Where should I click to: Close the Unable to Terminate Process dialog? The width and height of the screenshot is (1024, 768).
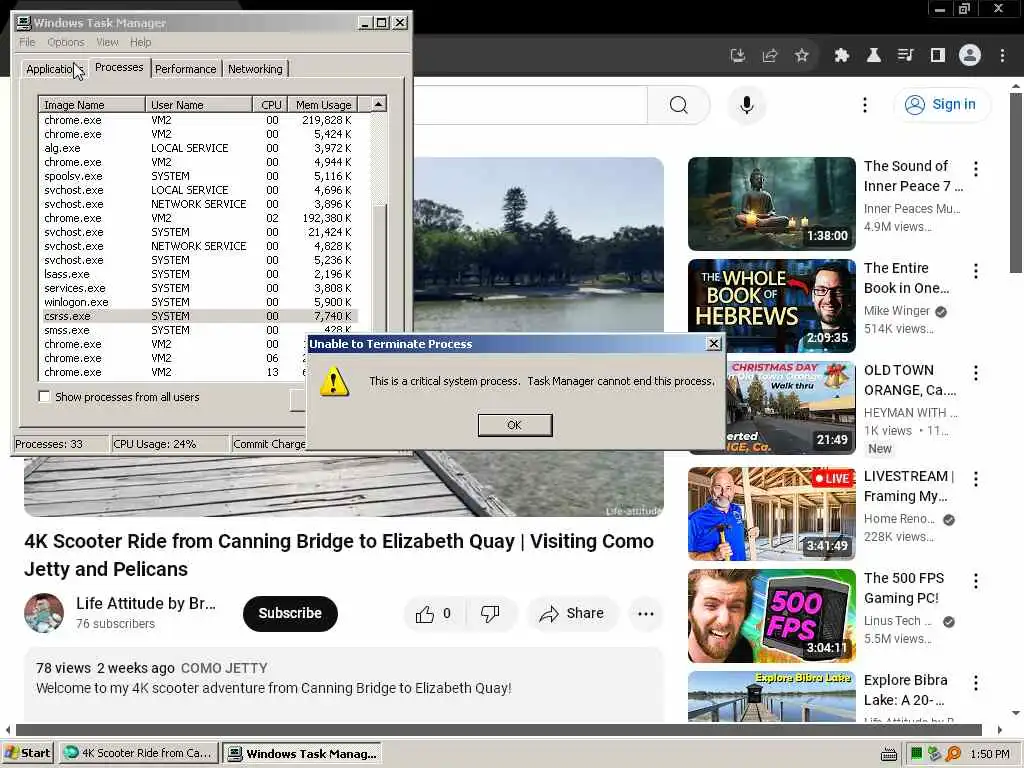[x=714, y=344]
